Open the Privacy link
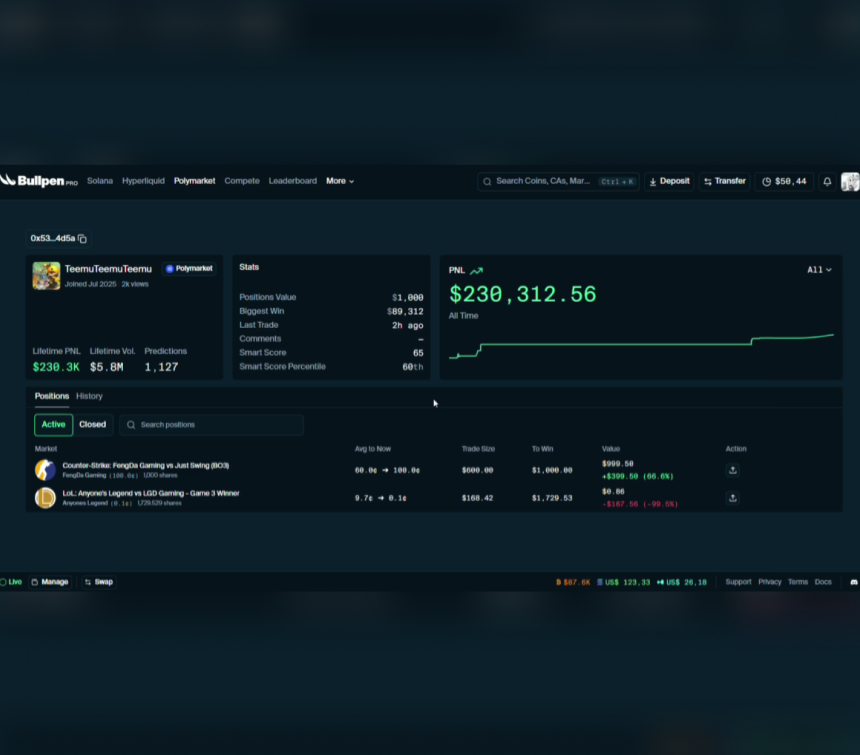This screenshot has width=860, height=755. click(x=770, y=582)
